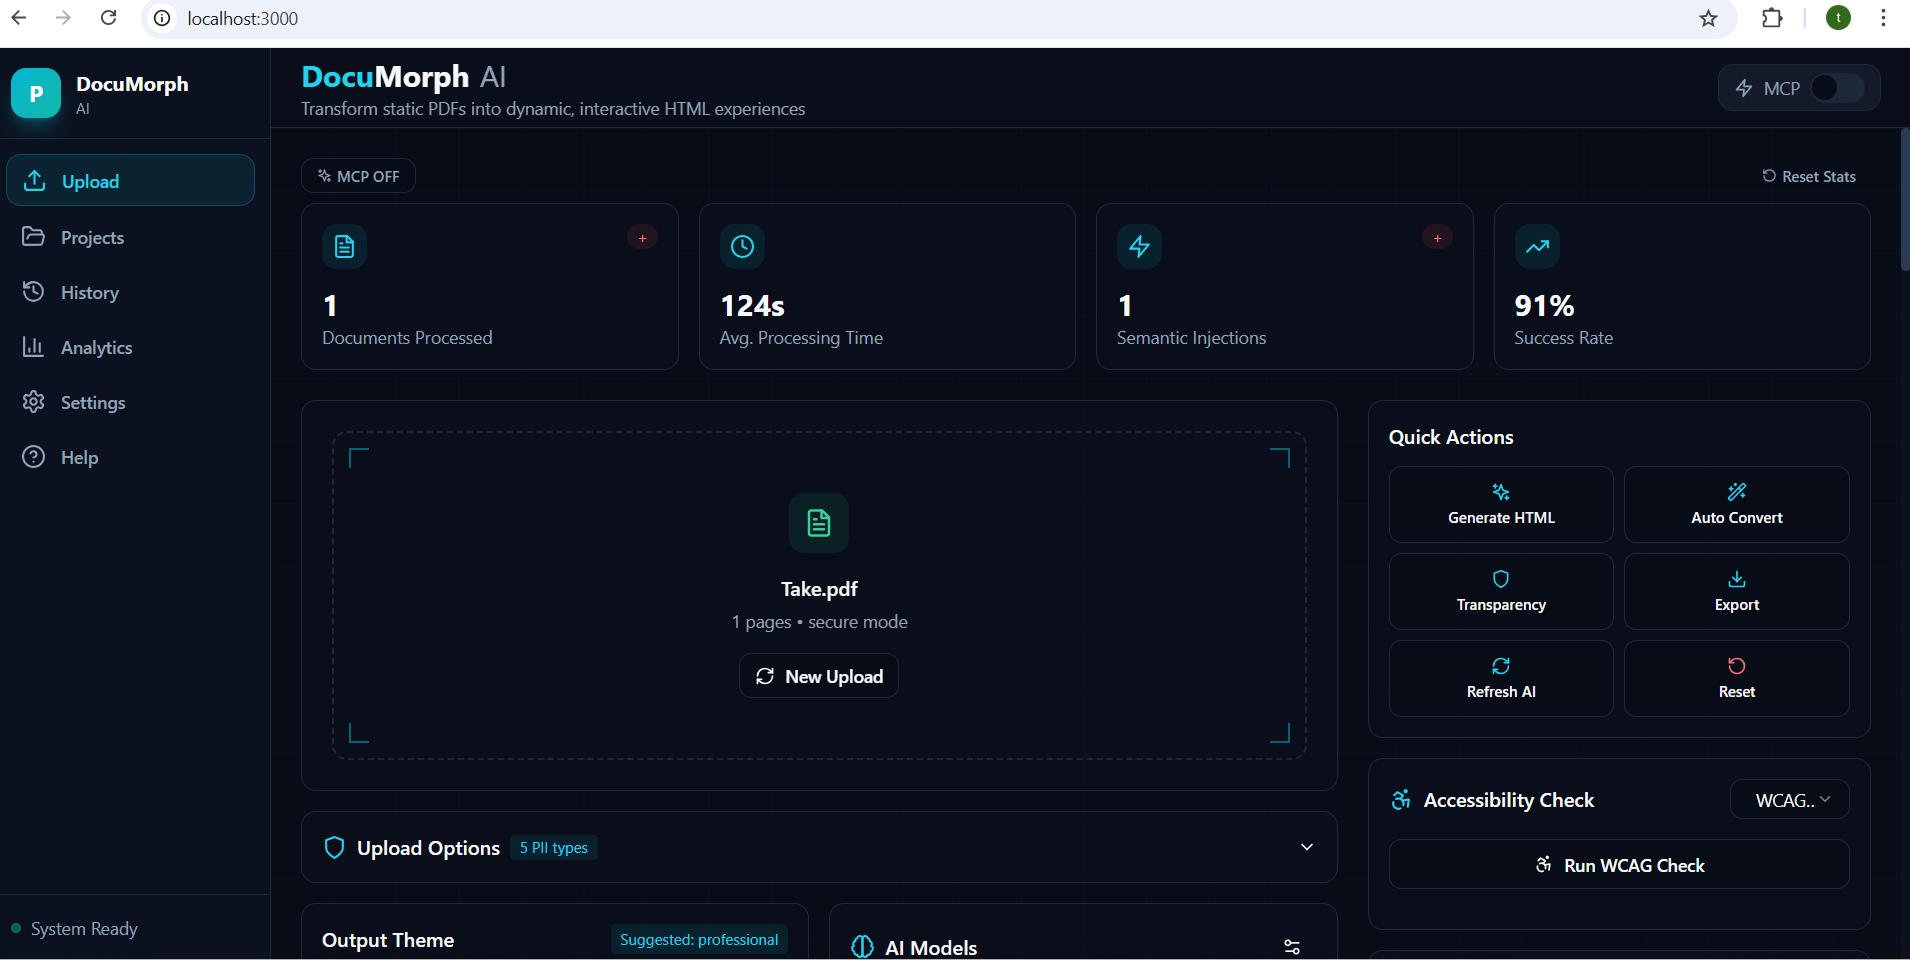Open the Transparency quick action

point(1501,592)
